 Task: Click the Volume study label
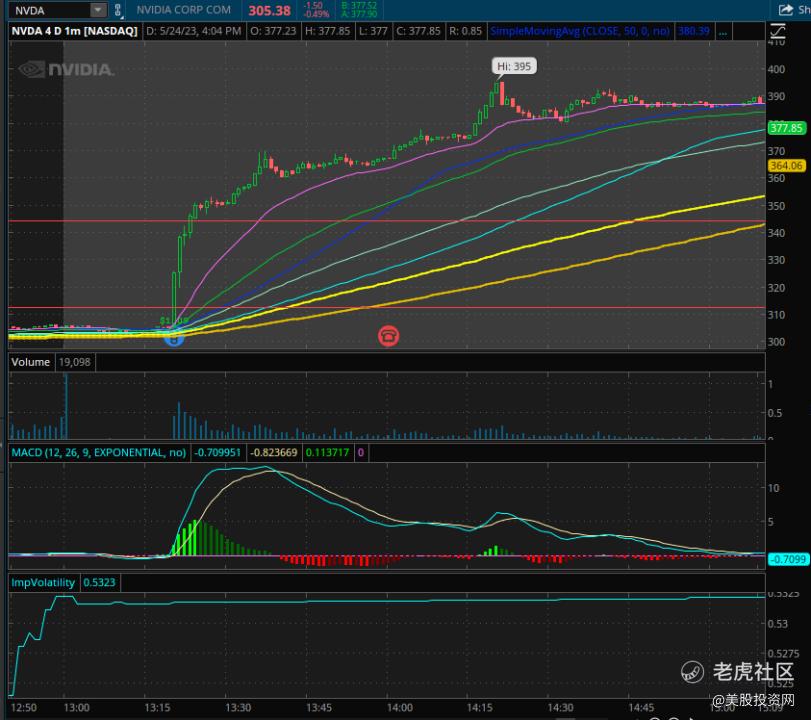click(x=31, y=362)
